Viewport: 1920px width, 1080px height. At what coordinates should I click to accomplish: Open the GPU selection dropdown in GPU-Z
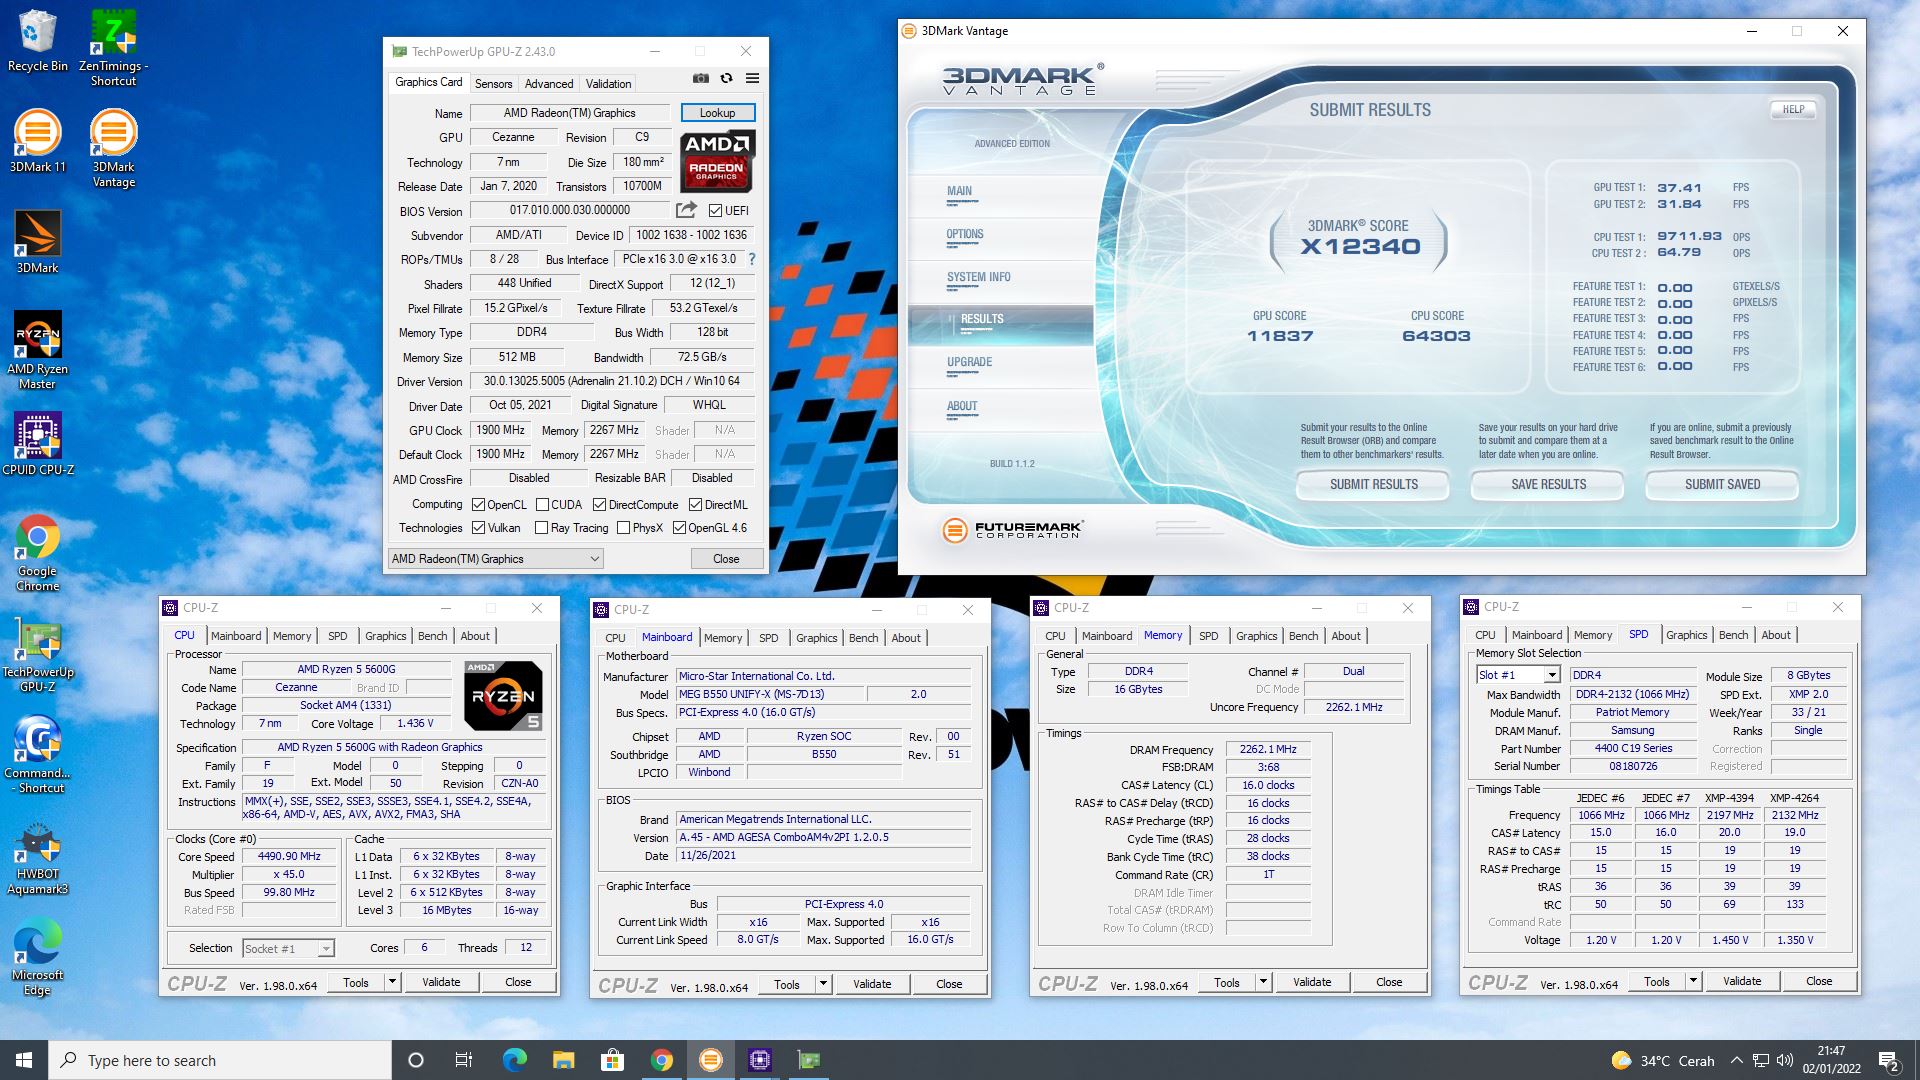(x=496, y=559)
